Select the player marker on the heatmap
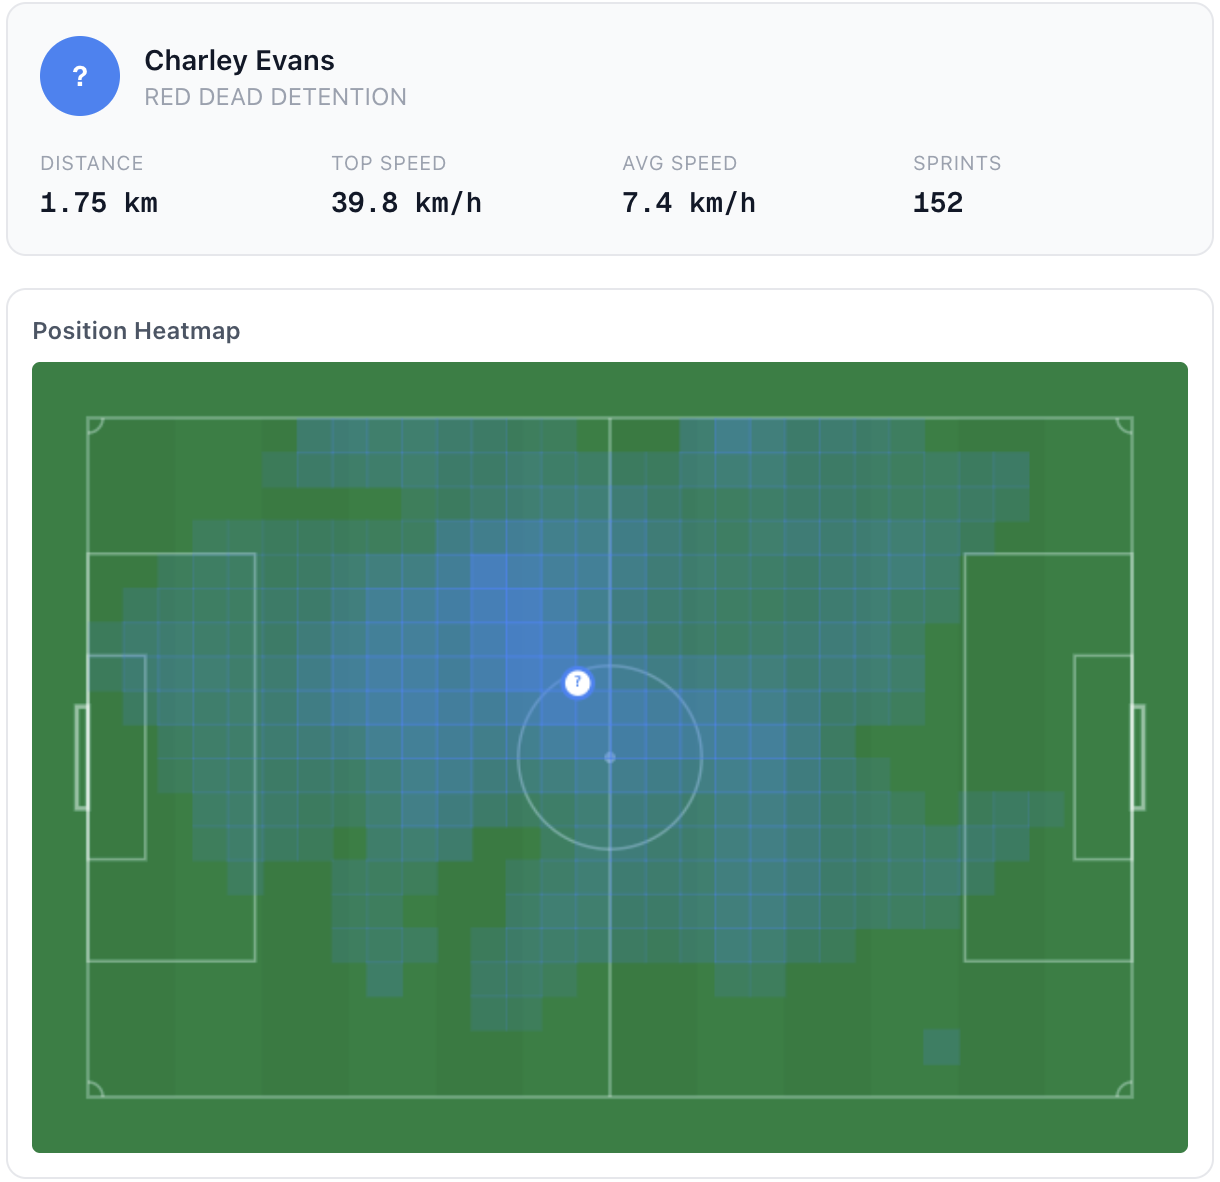This screenshot has width=1220, height=1182. click(578, 682)
